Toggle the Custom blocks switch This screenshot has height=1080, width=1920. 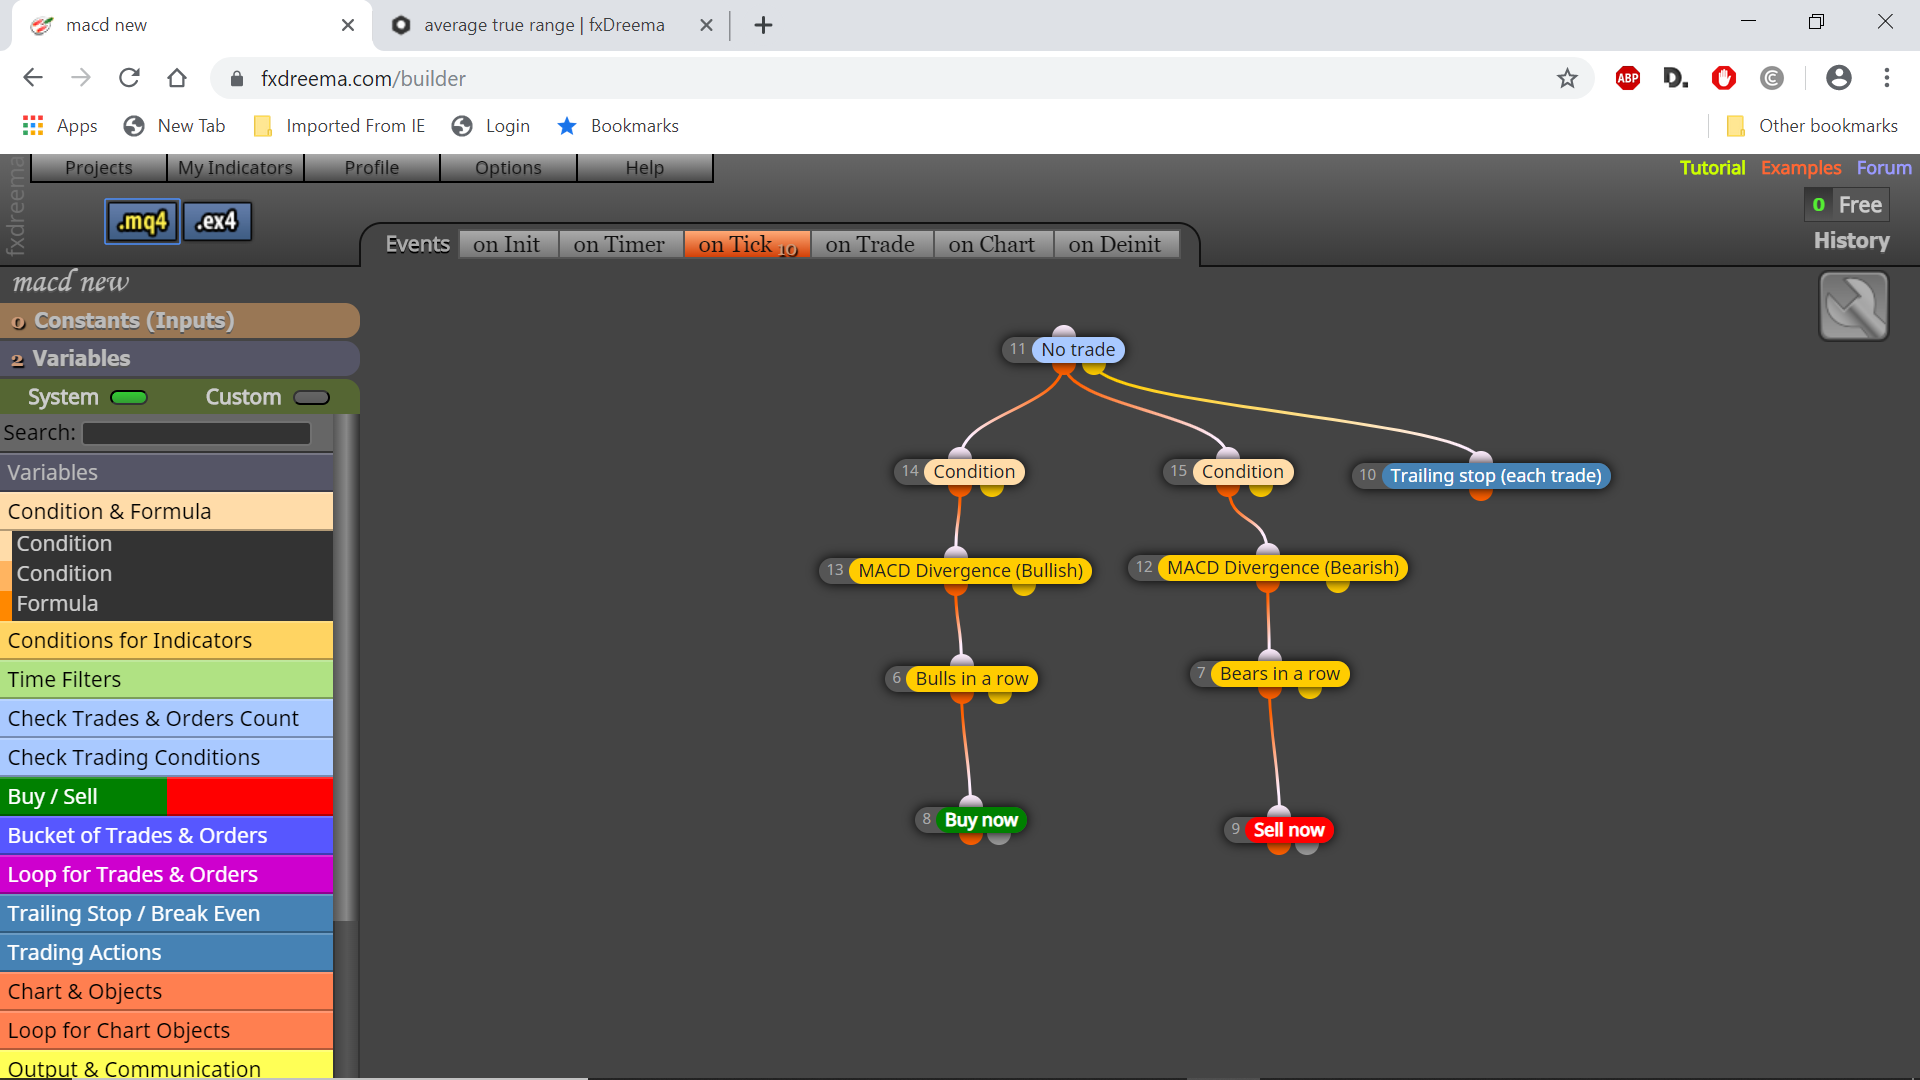point(311,397)
